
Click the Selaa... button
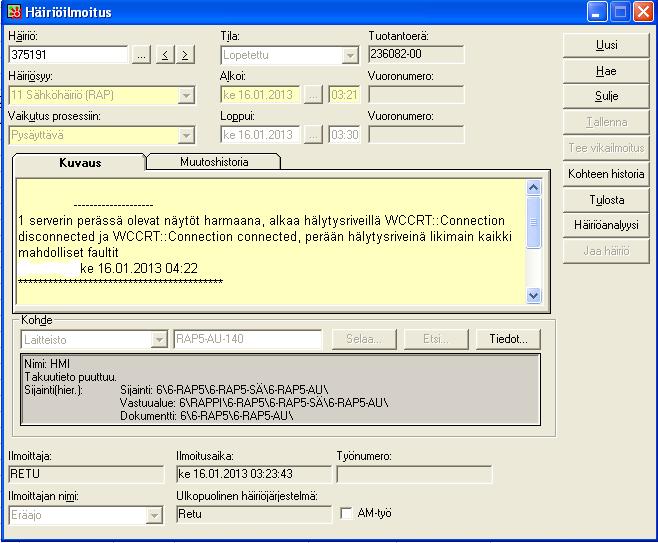click(x=364, y=339)
